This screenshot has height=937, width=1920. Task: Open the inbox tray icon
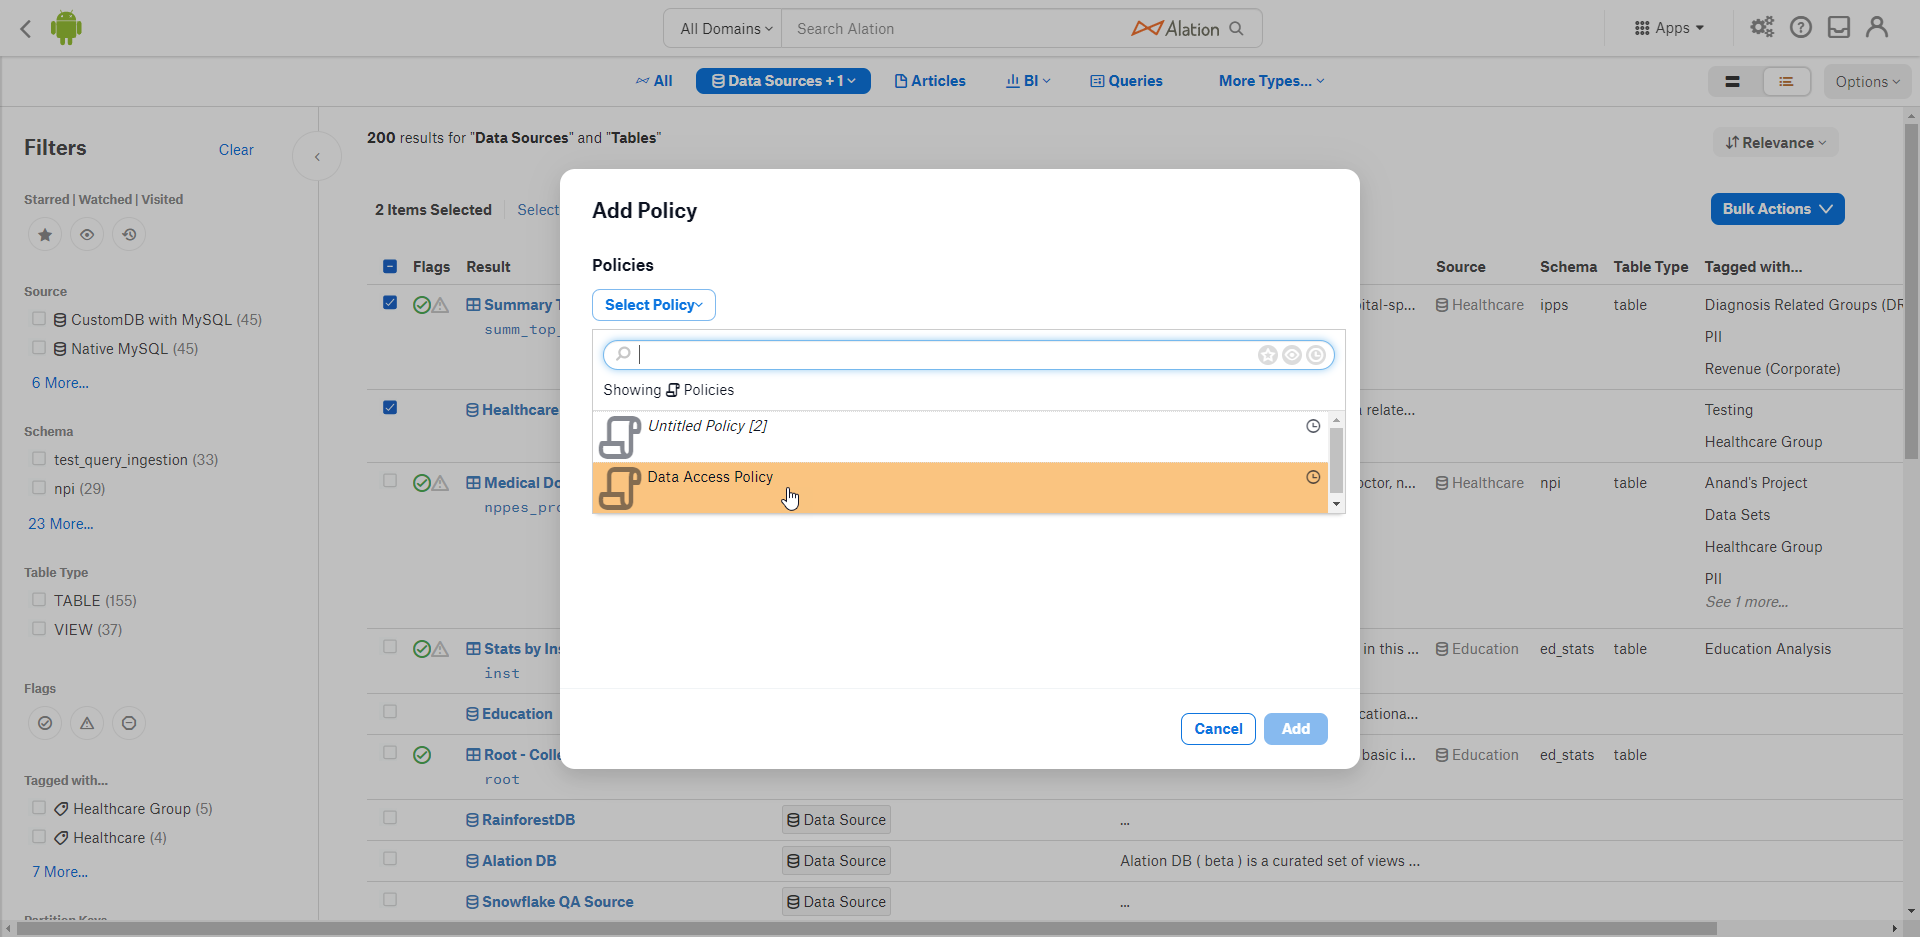pos(1839,28)
